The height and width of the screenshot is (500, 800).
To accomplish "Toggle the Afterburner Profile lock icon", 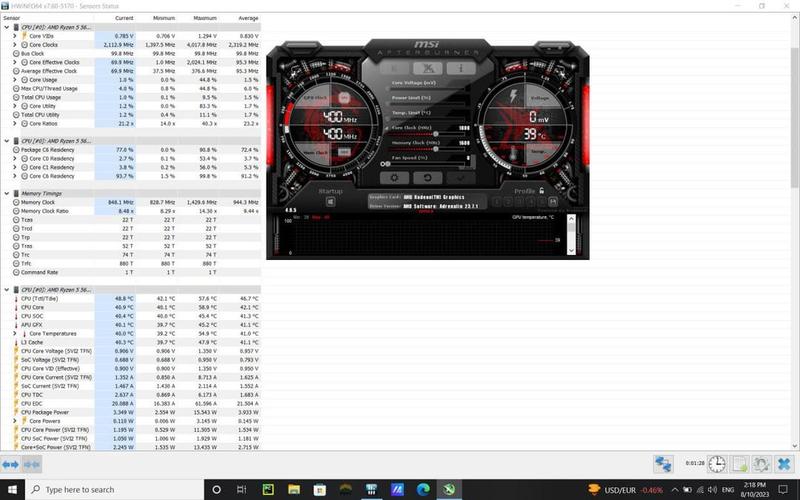I will tap(541, 190).
